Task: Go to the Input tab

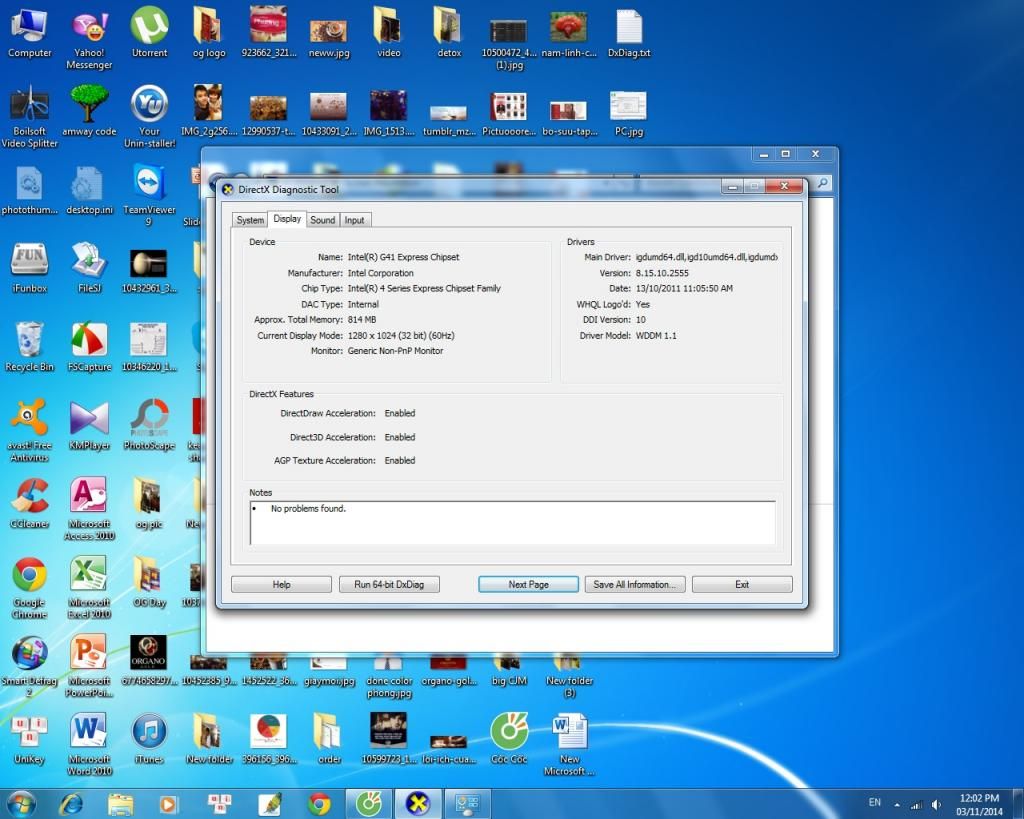Action: click(x=354, y=220)
